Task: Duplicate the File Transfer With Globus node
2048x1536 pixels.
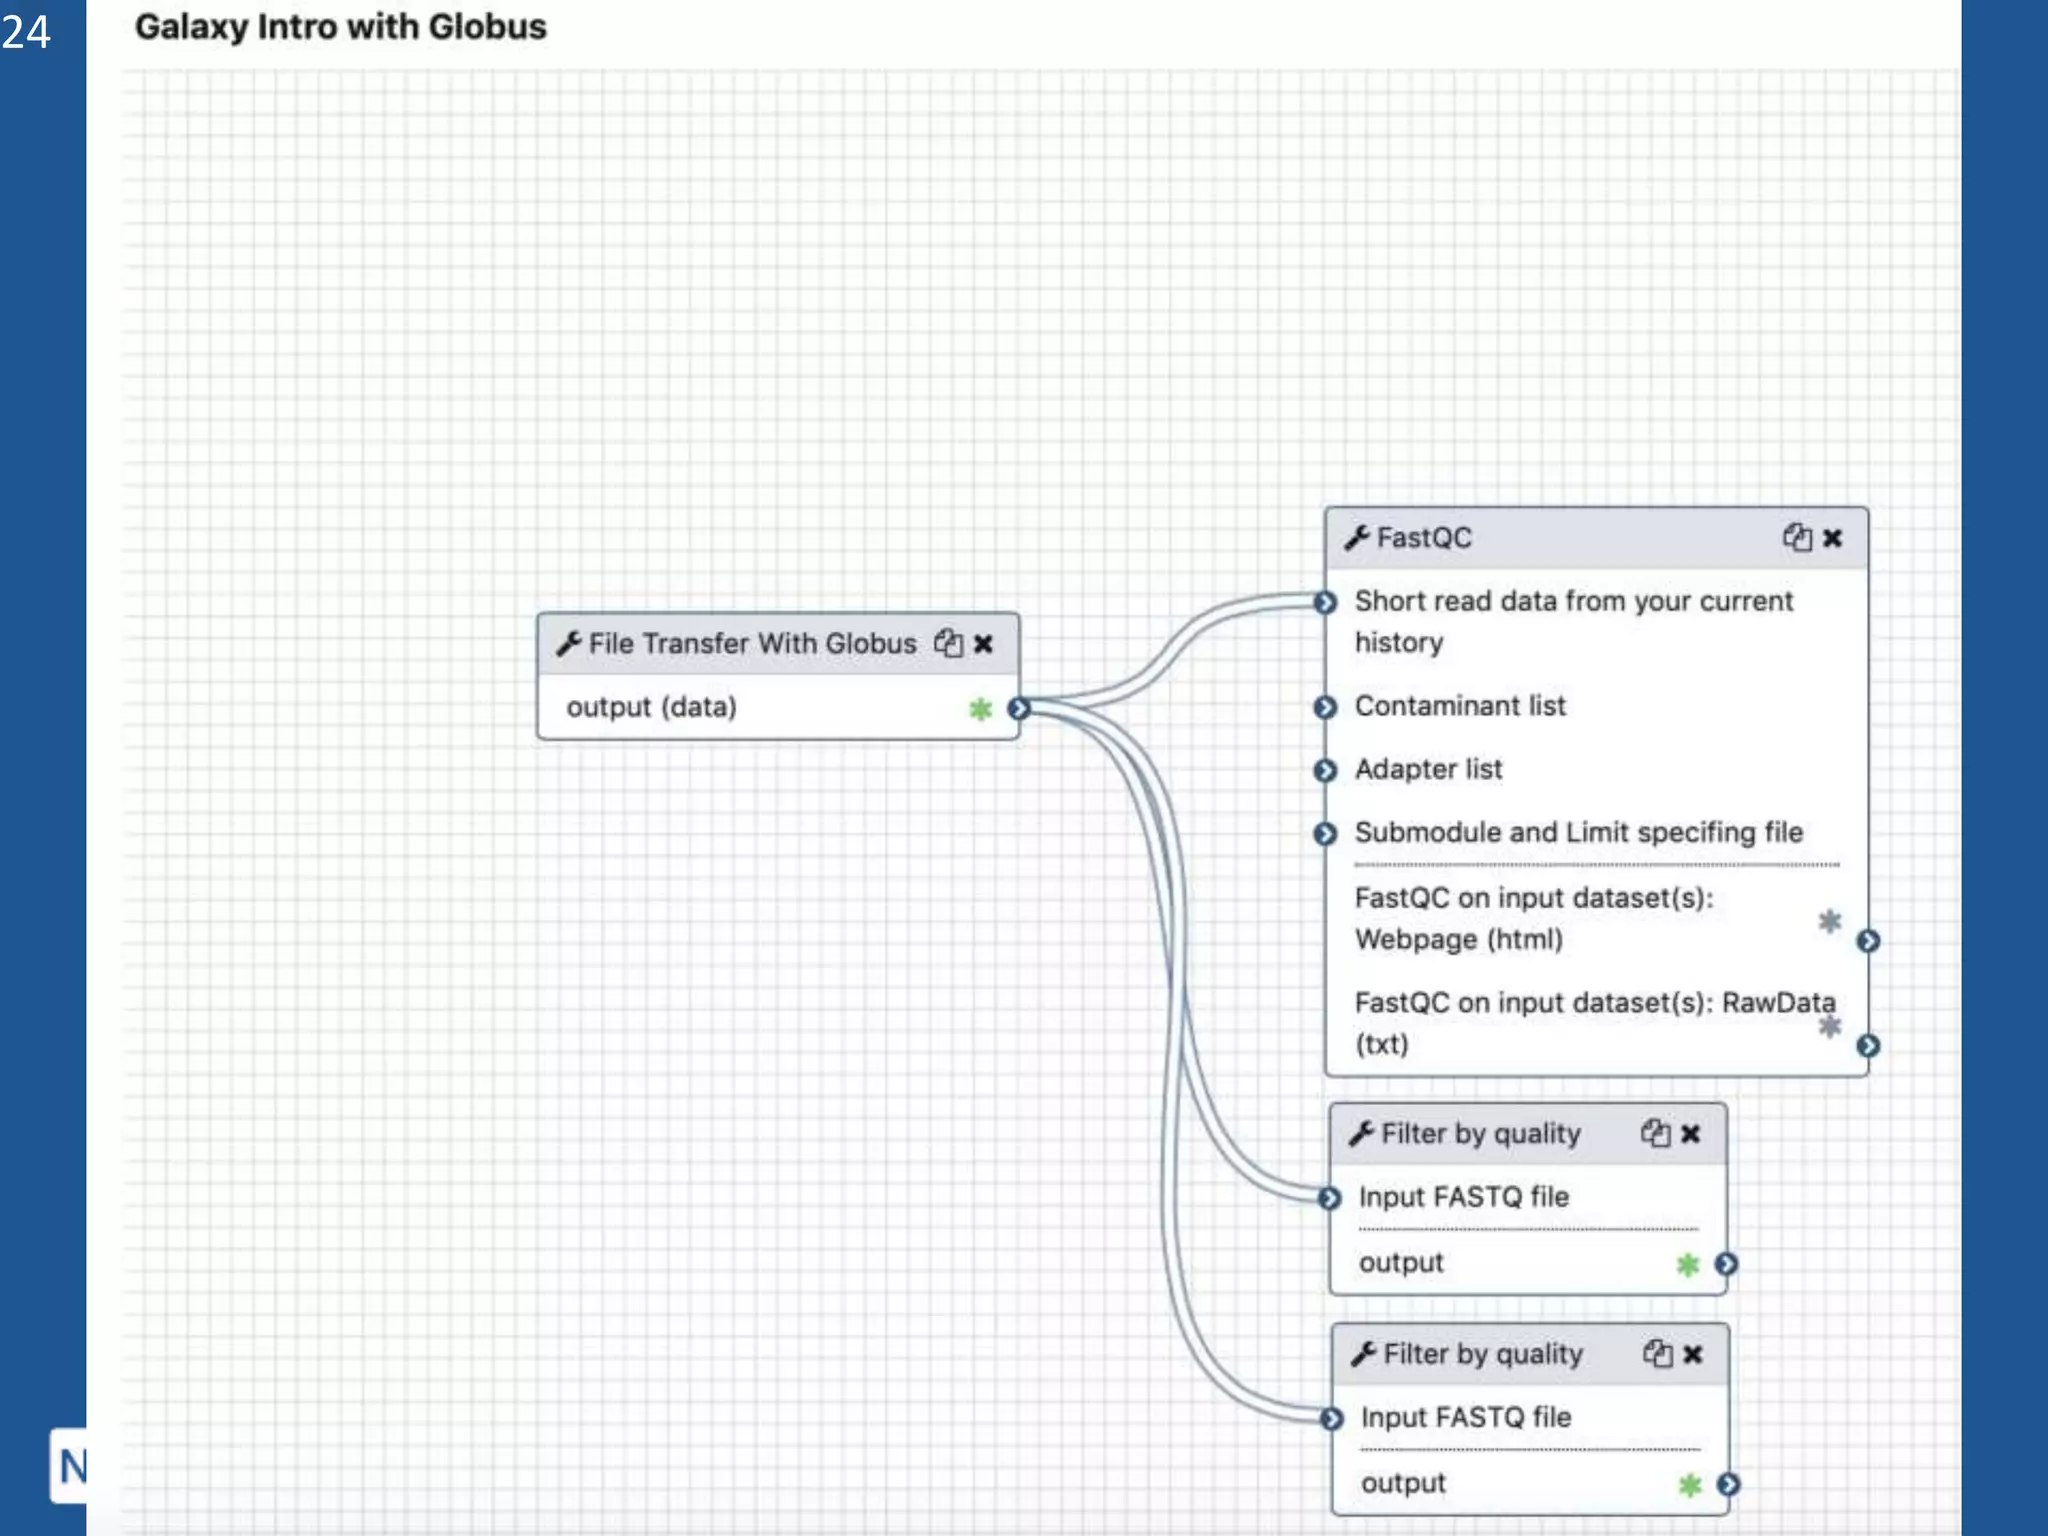Action: pyautogui.click(x=948, y=643)
